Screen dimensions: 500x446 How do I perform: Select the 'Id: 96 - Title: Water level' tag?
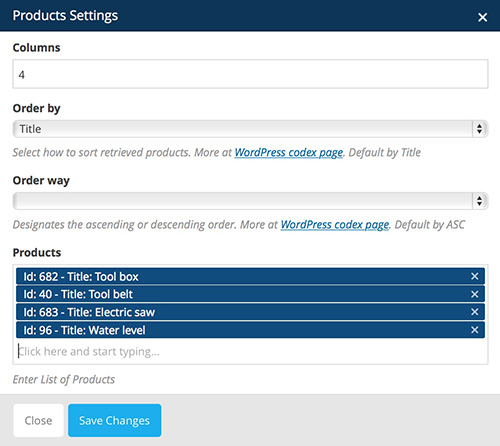coord(250,330)
